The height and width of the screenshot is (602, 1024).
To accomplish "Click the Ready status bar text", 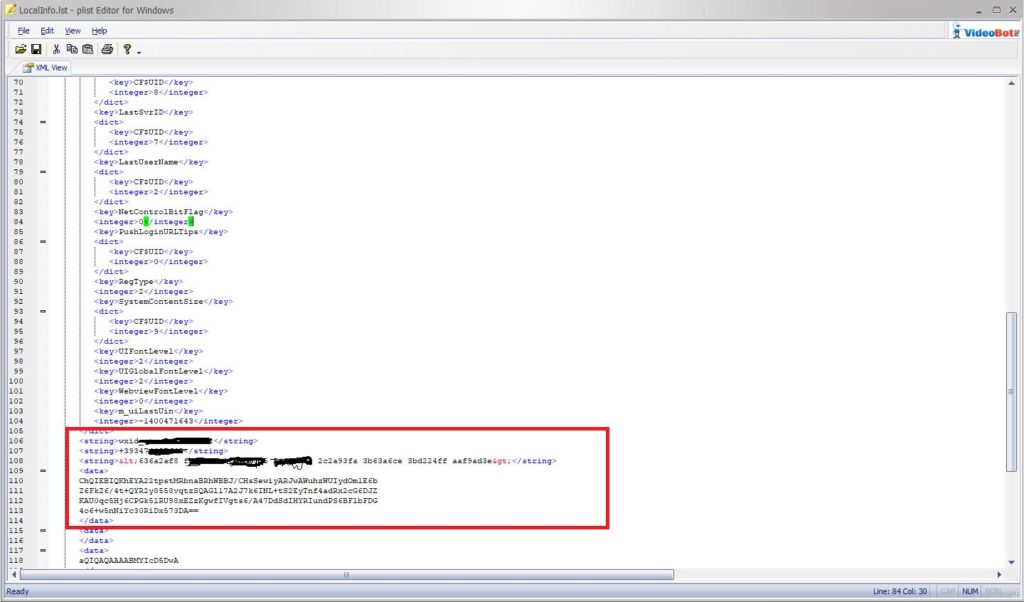I will click(18, 592).
